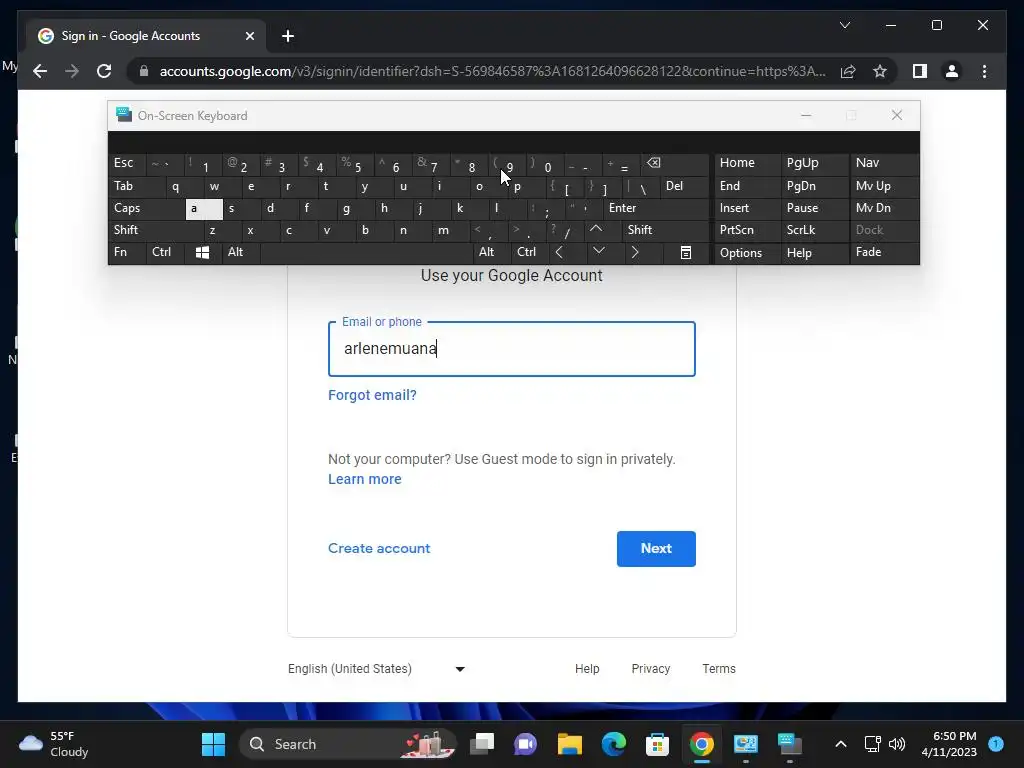Open the volume icon in system tray
This screenshot has width=1024, height=768.
[897, 744]
